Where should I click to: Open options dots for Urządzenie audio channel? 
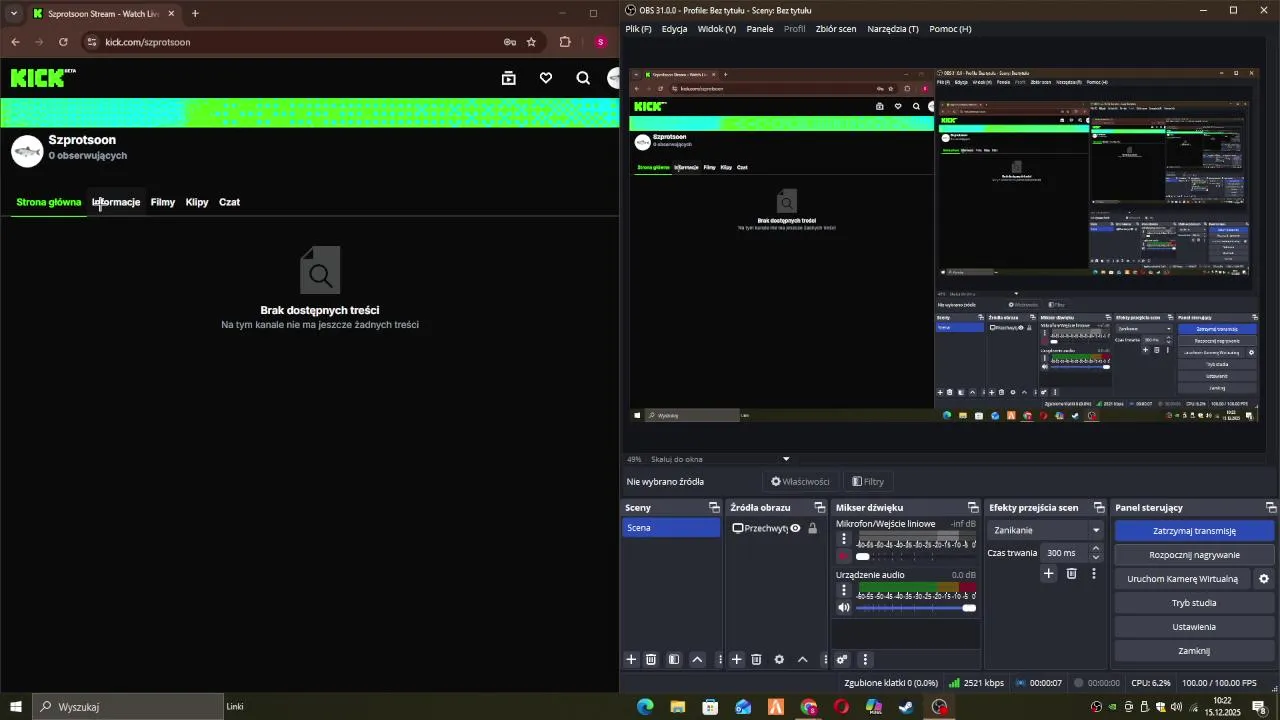(844, 590)
